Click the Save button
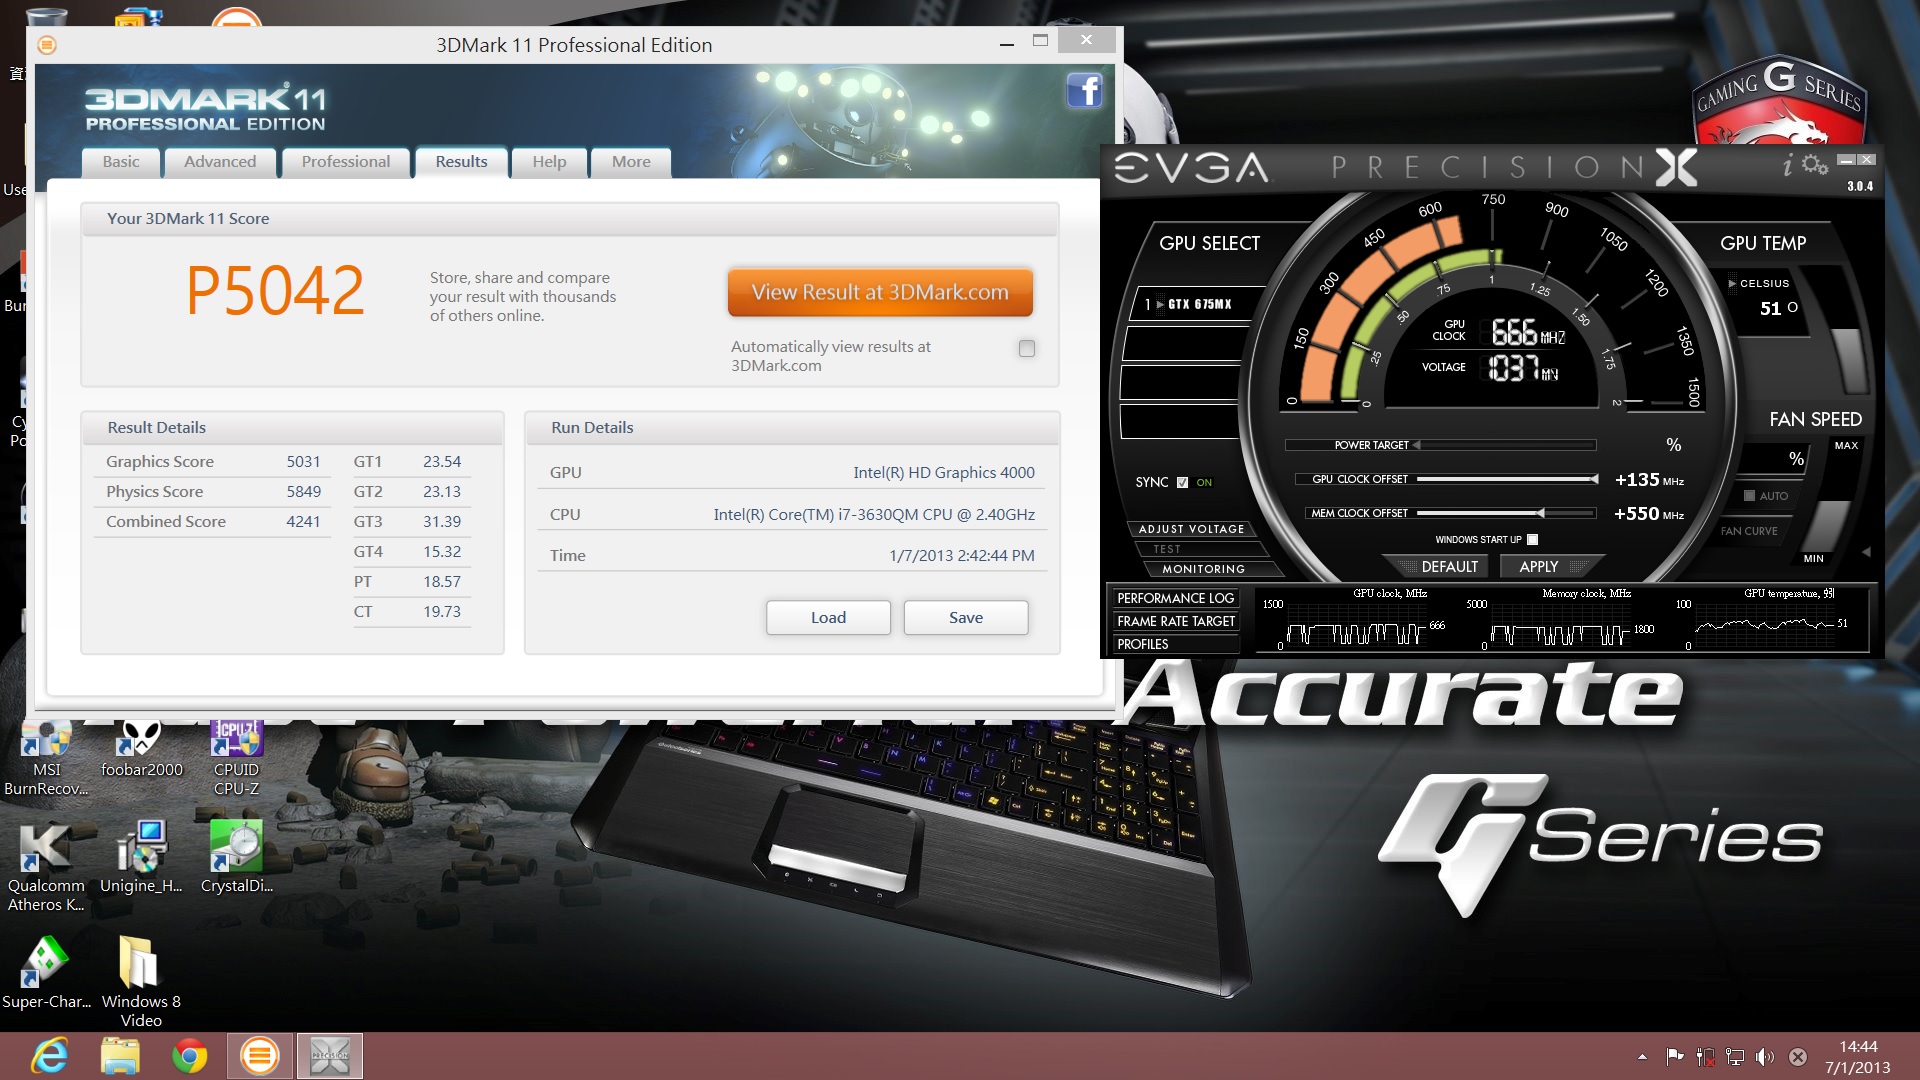 click(x=966, y=618)
